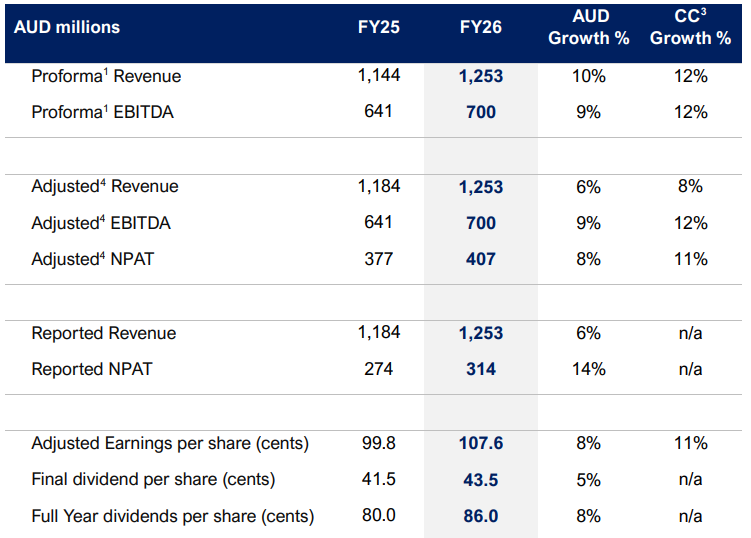The image size is (751, 538).
Task: Click Full Year dividends AUD growth 8%
Action: pos(589,516)
